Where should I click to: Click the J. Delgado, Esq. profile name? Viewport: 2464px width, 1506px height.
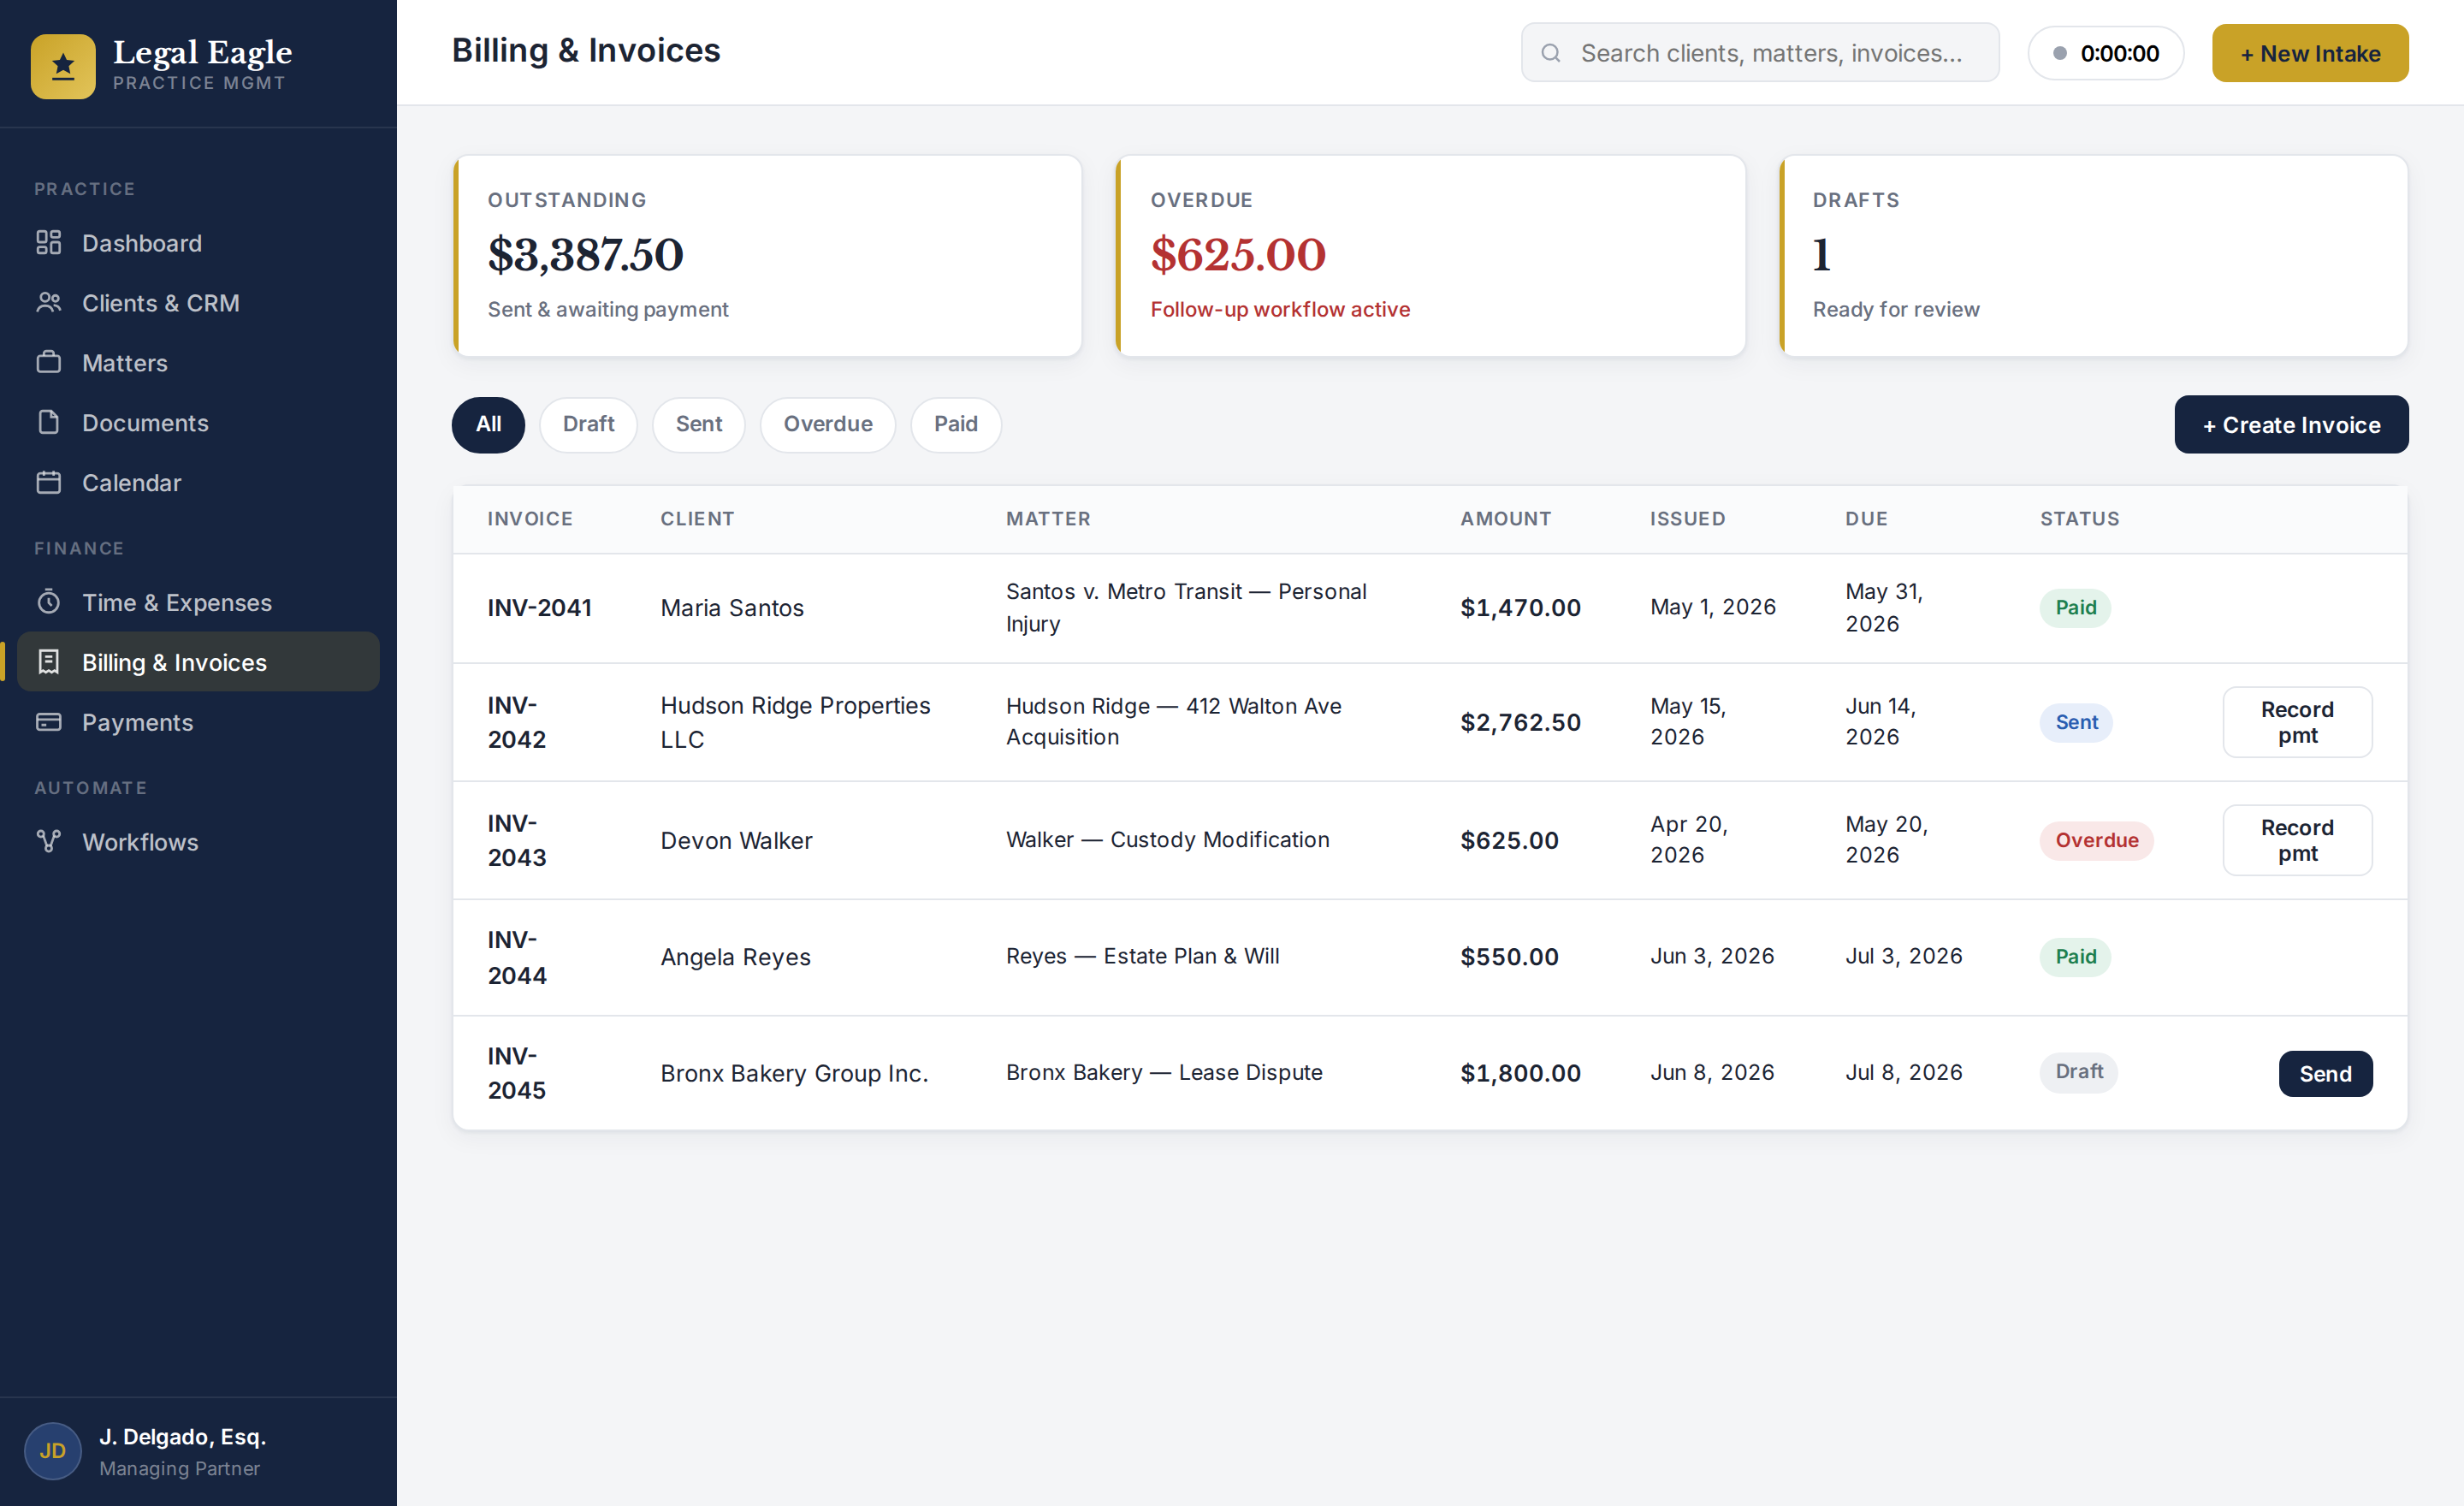[182, 1436]
